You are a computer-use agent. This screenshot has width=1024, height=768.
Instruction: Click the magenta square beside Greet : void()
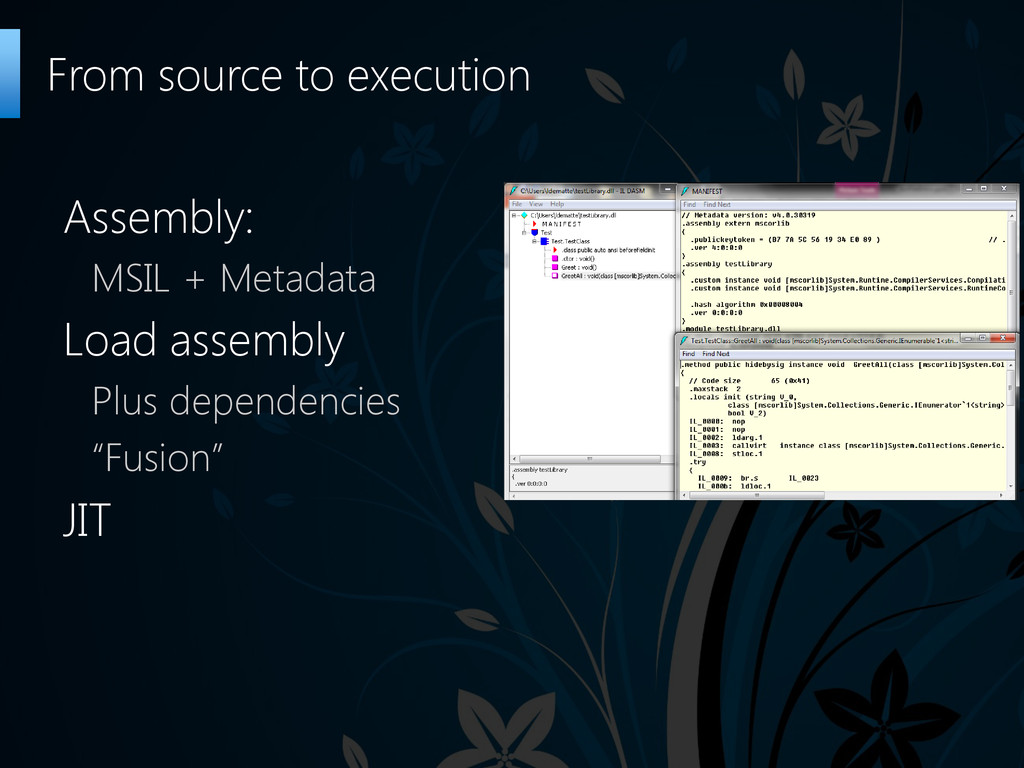[555, 267]
